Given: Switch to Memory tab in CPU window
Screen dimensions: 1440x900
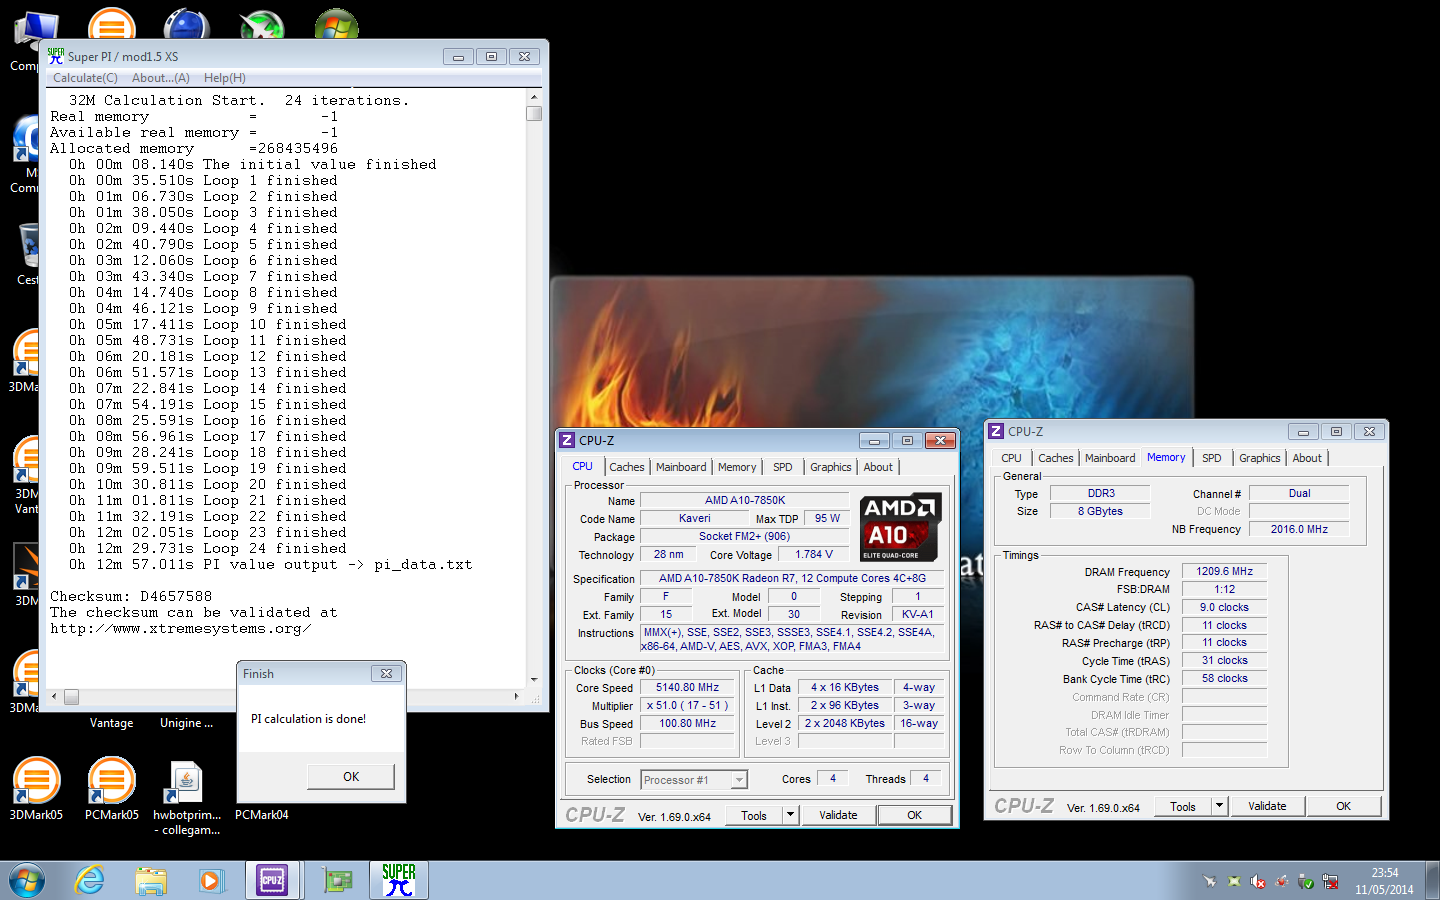Looking at the screenshot, I should coord(737,467).
